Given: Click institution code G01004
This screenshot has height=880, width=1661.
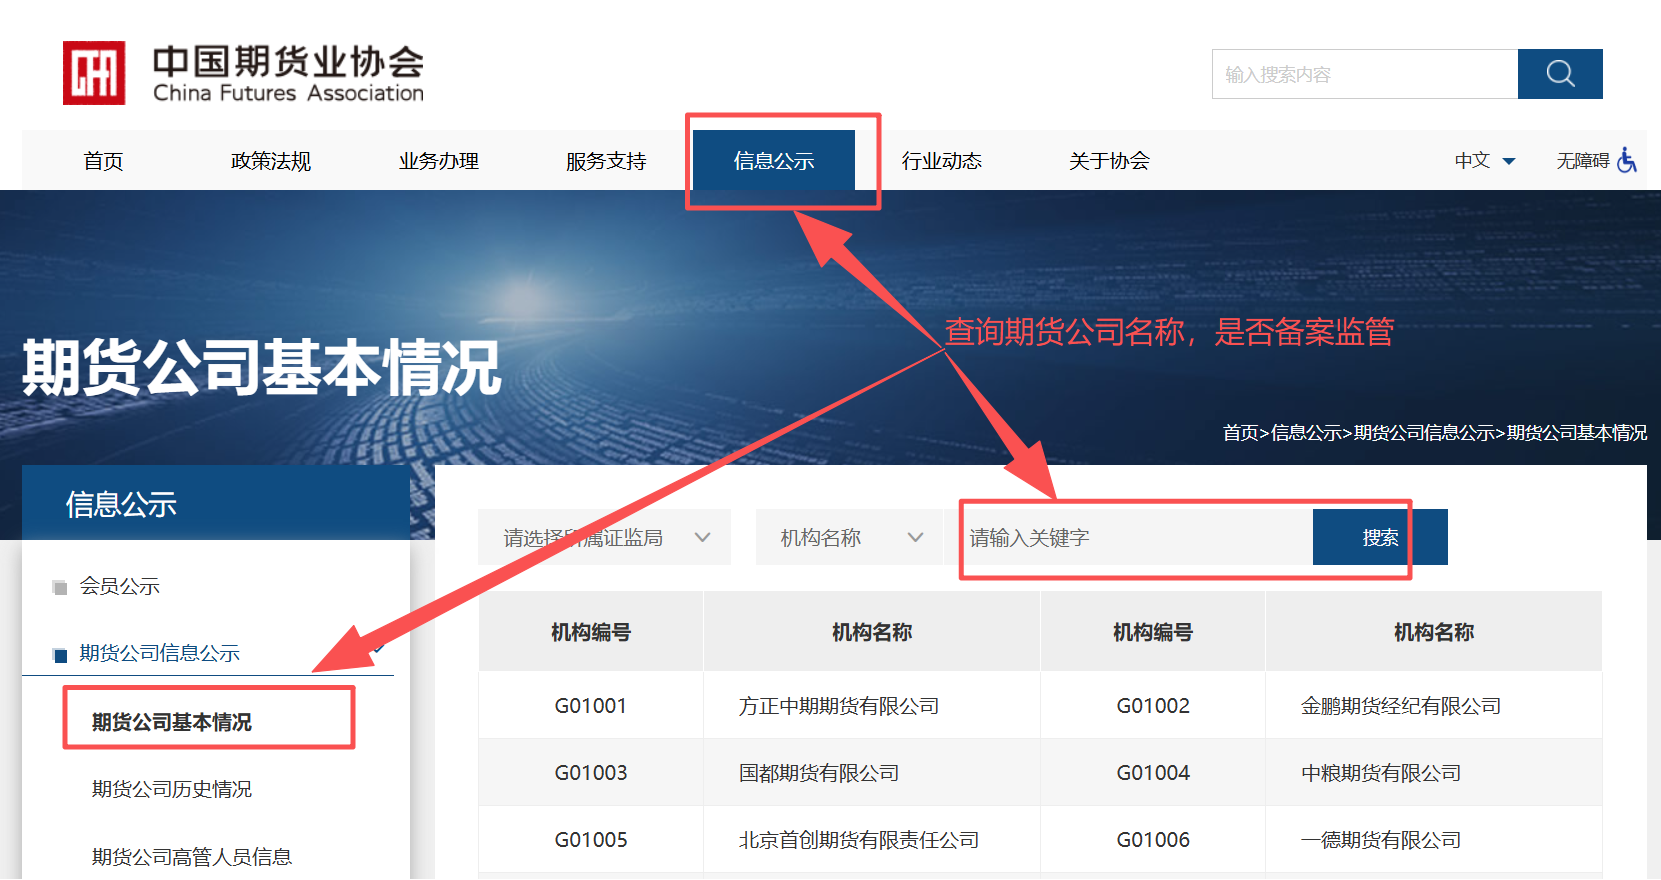Looking at the screenshot, I should [x=1153, y=773].
